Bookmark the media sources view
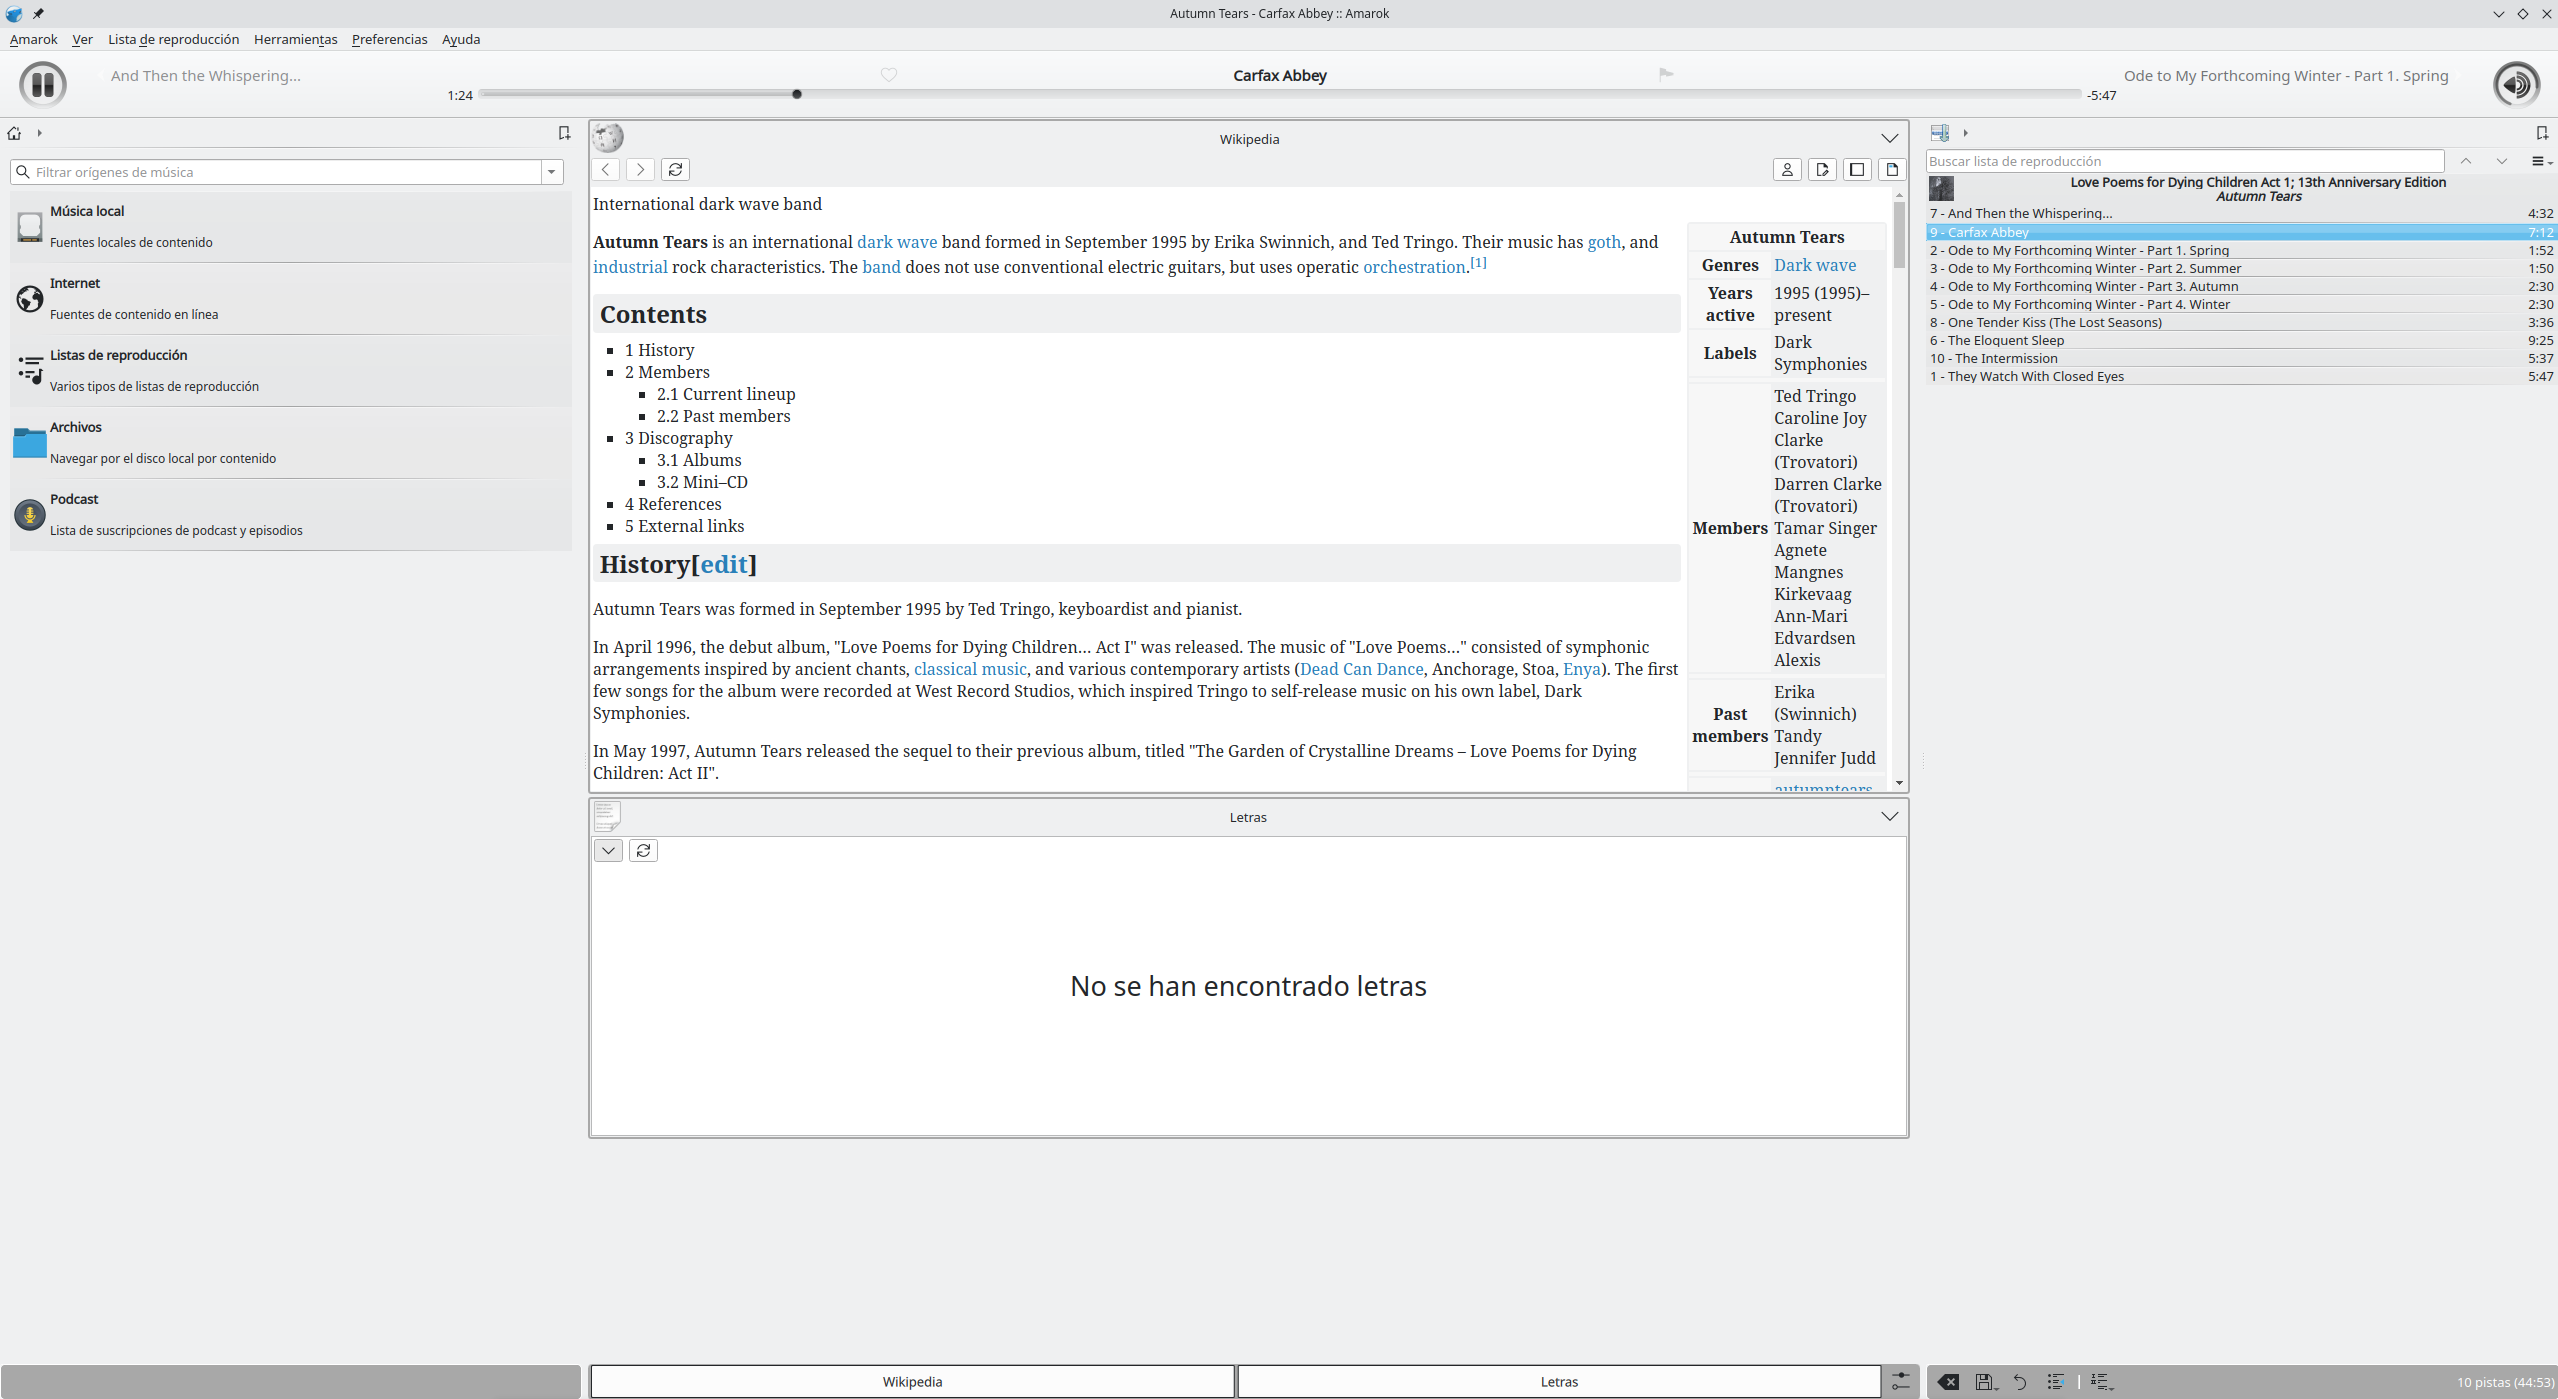This screenshot has height=1399, width=2558. (x=564, y=133)
